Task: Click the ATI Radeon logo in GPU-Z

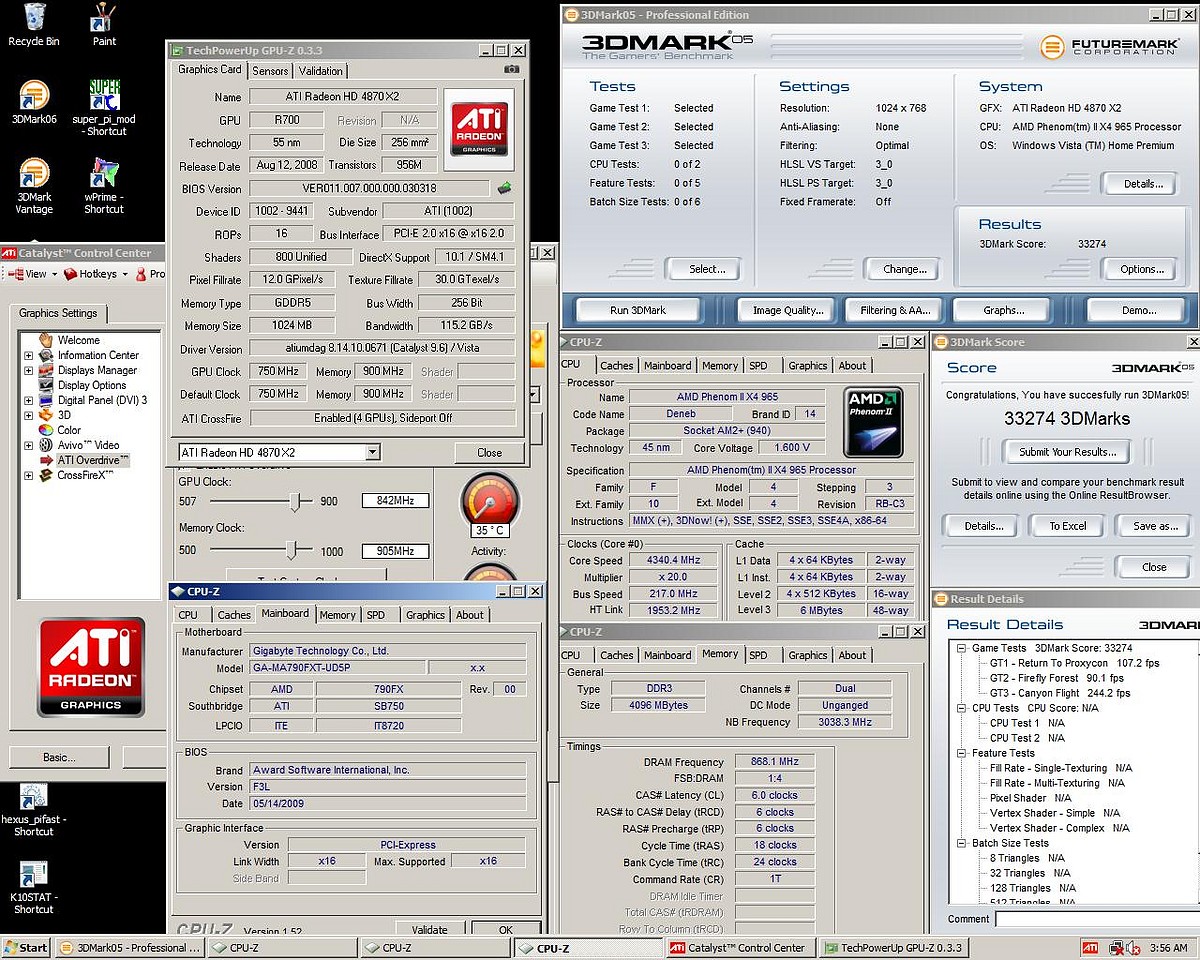Action: pyautogui.click(x=480, y=129)
